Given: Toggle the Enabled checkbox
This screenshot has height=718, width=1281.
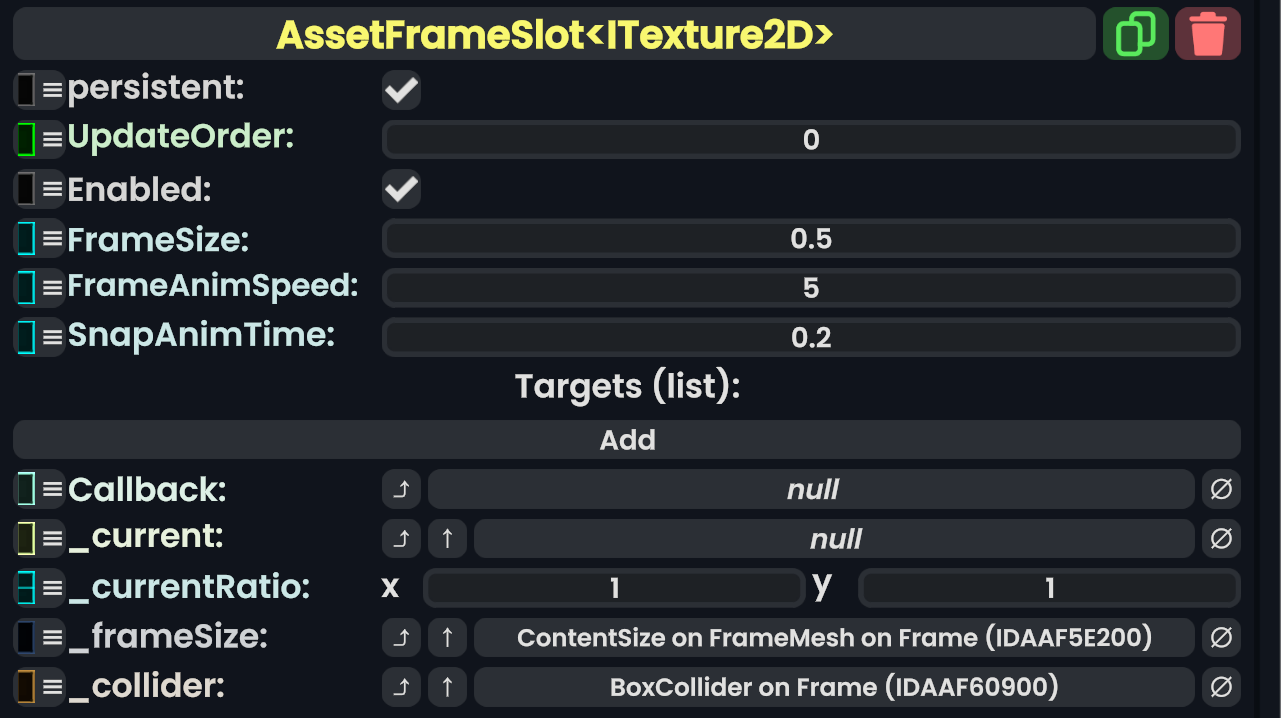Looking at the screenshot, I should point(401,189).
